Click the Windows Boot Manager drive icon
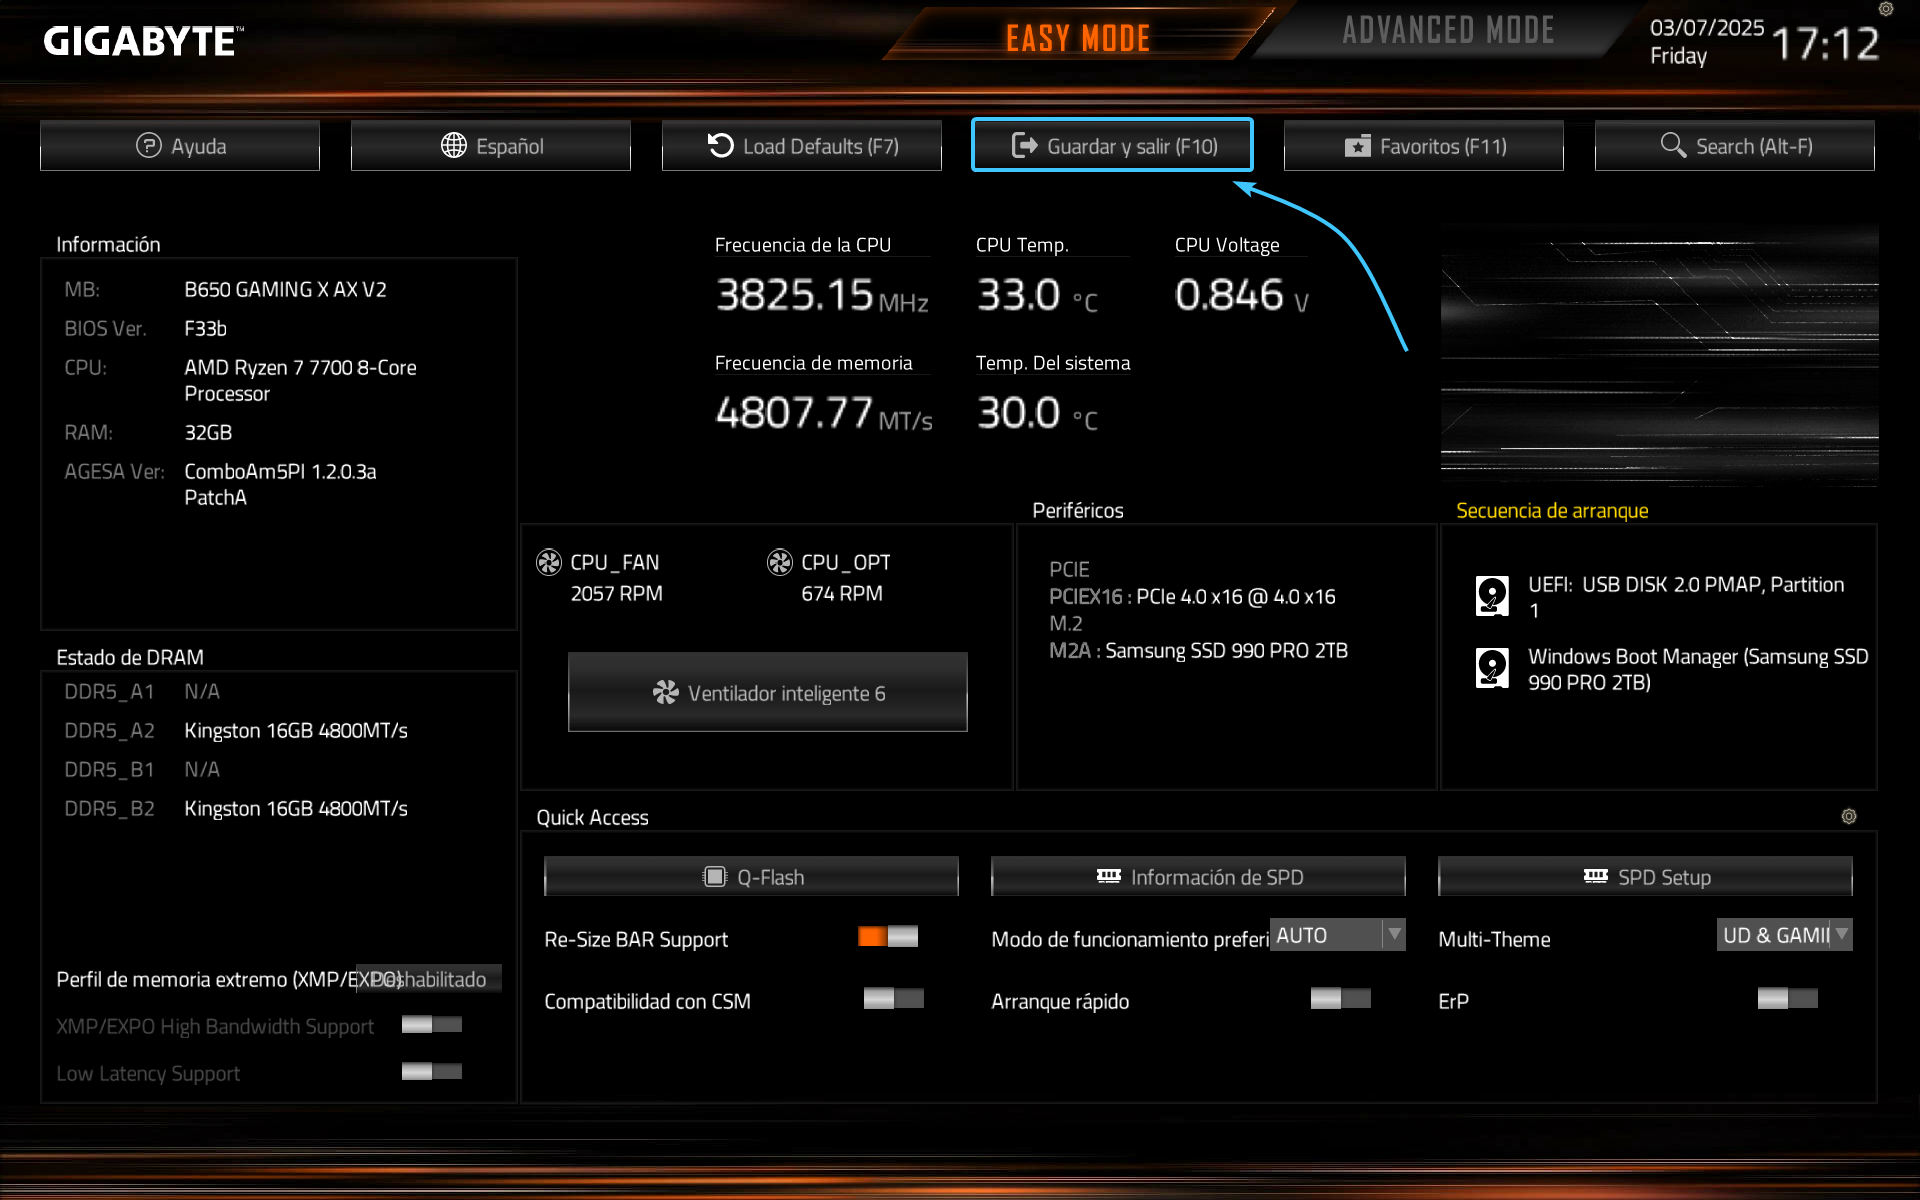The width and height of the screenshot is (1920, 1200). coord(1492,668)
